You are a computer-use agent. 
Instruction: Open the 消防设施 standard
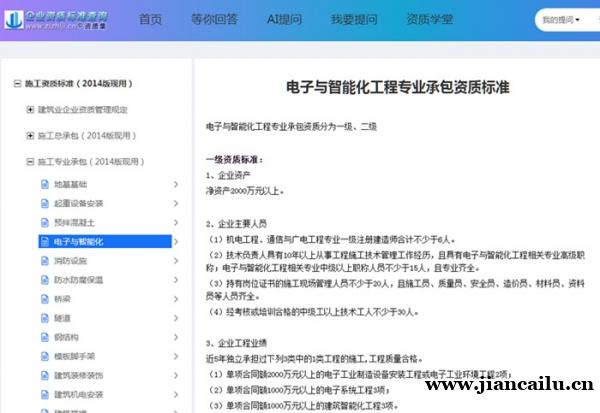pyautogui.click(x=70, y=261)
